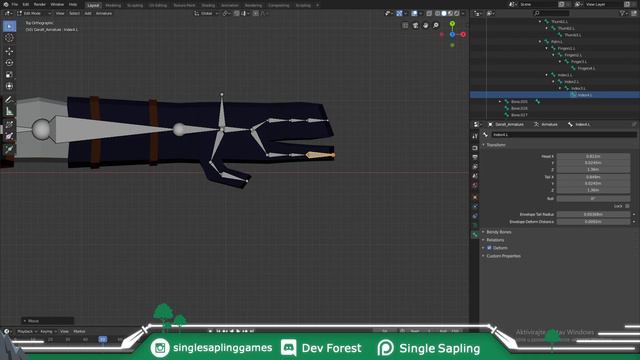The image size is (640, 360).
Task: Open the viewport Add menu
Action: point(88,13)
